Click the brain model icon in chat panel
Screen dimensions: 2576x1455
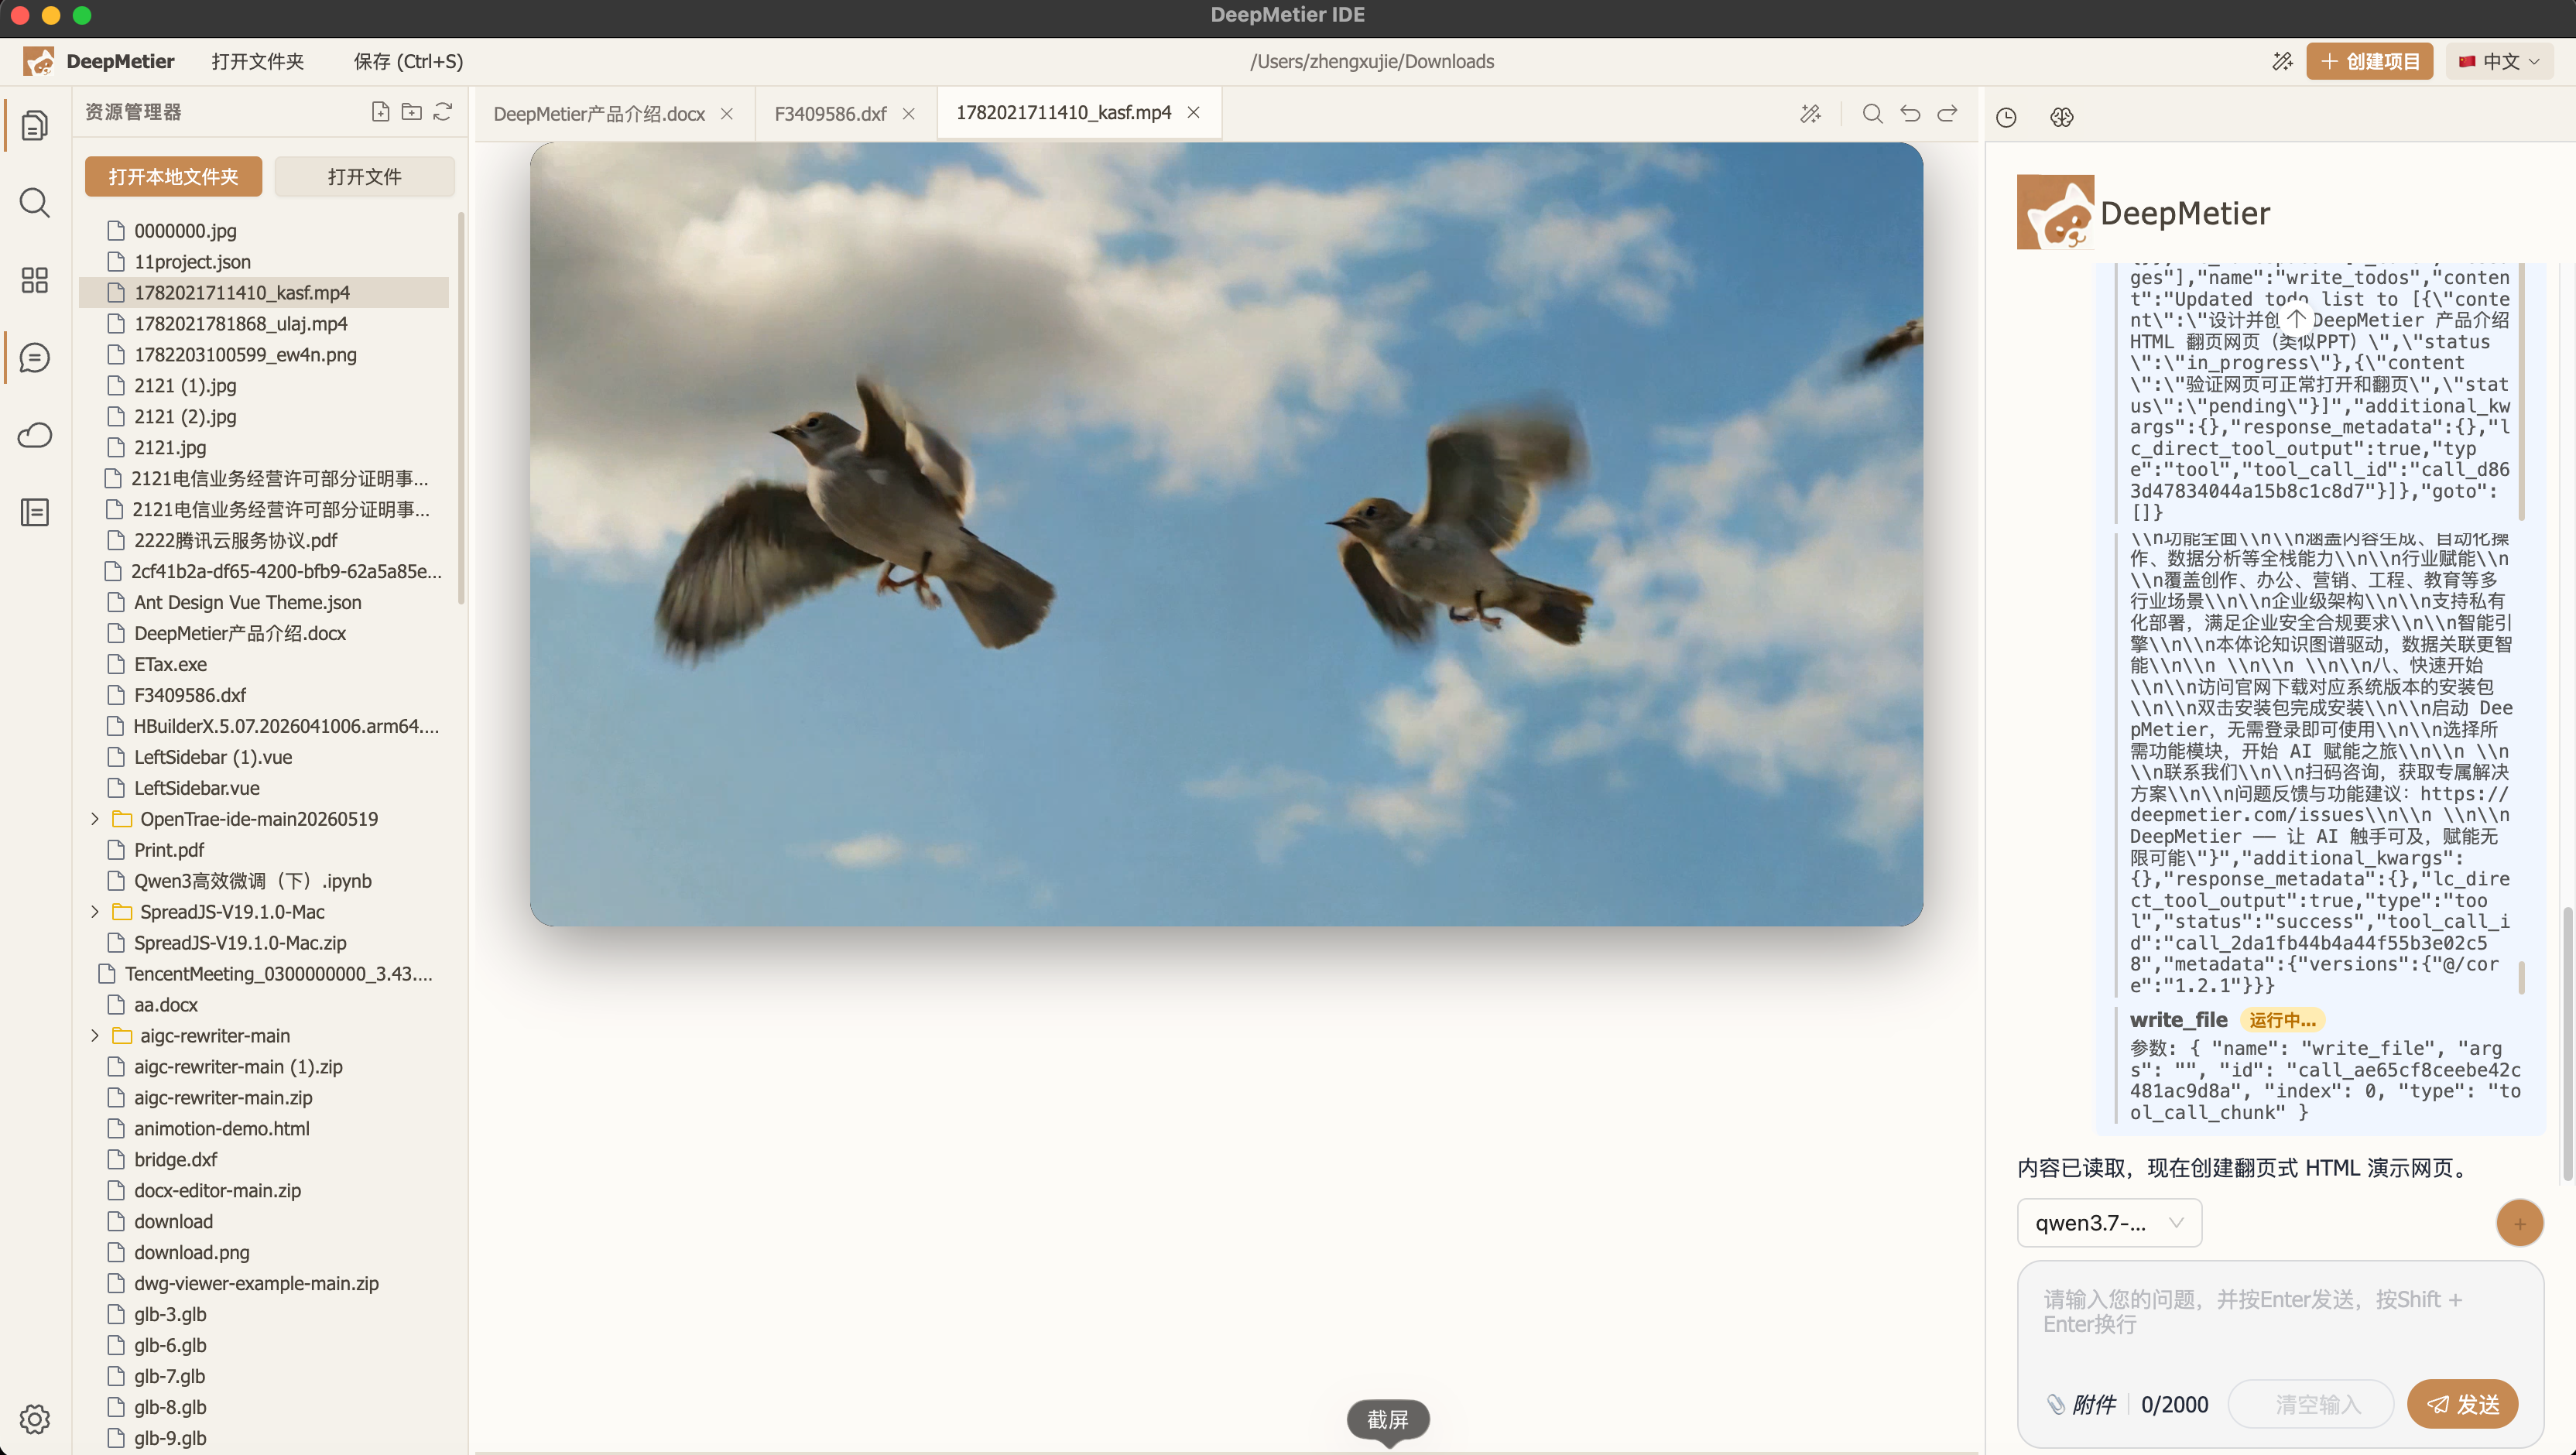(2061, 118)
